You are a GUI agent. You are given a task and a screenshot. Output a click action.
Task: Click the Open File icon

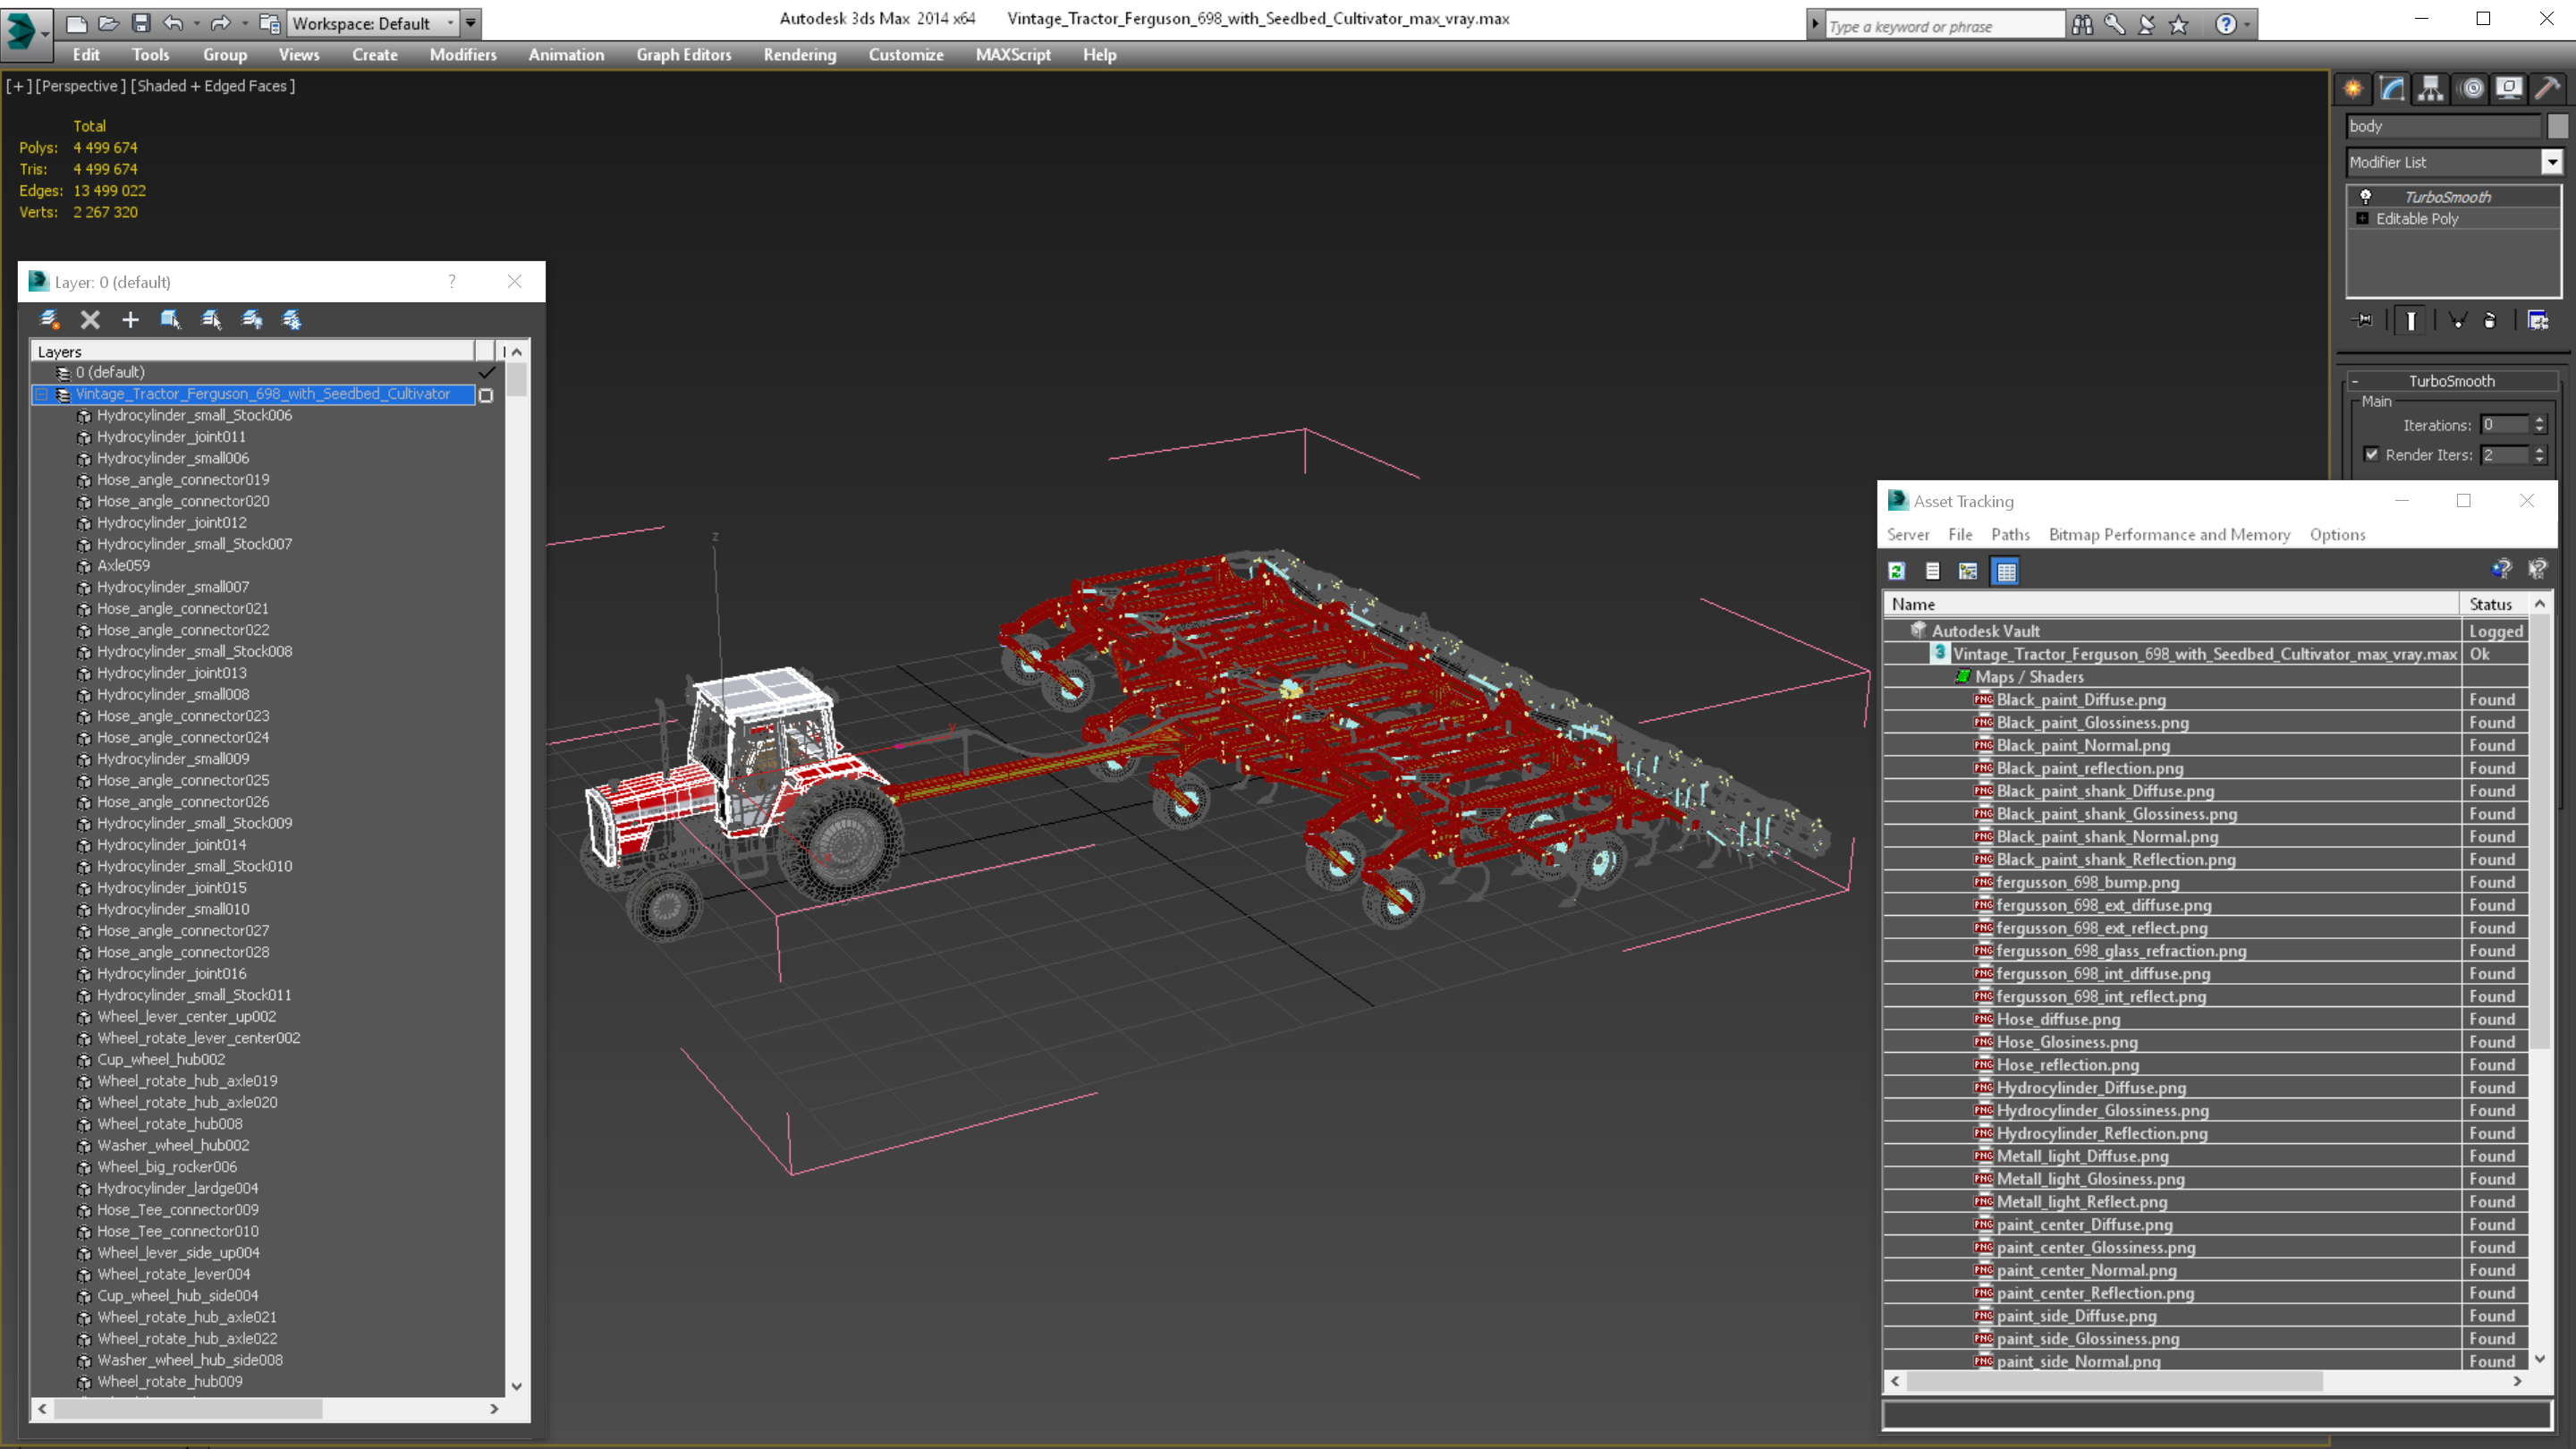click(x=109, y=23)
